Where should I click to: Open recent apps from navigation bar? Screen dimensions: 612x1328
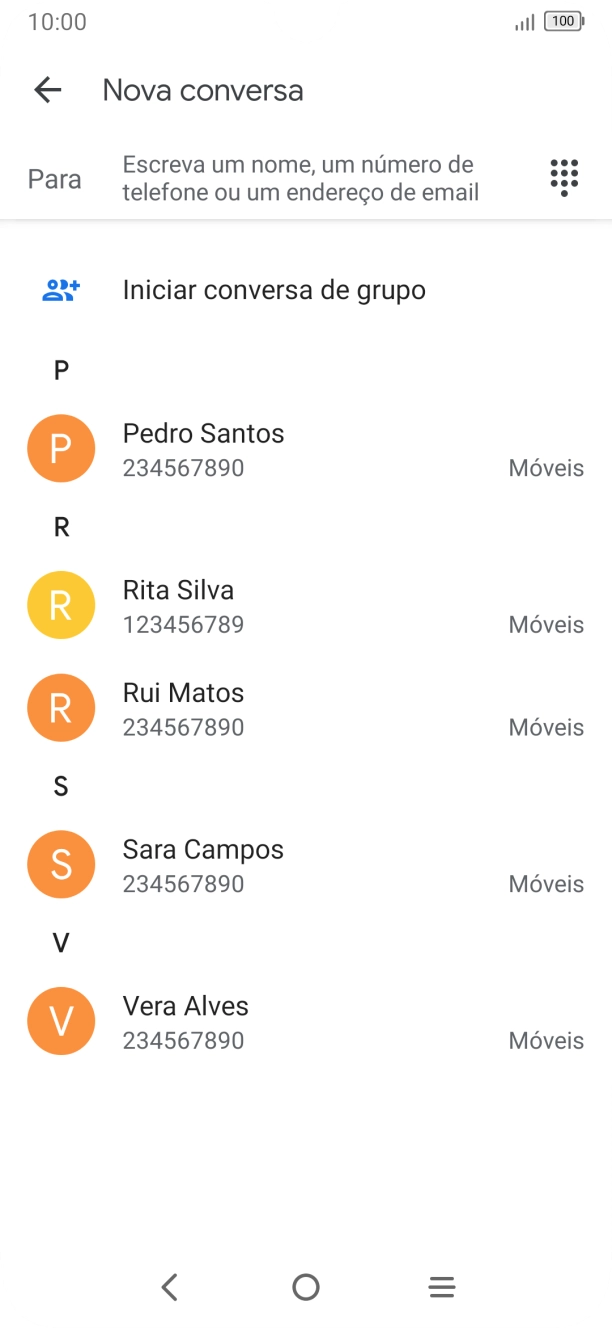pos(441,1287)
